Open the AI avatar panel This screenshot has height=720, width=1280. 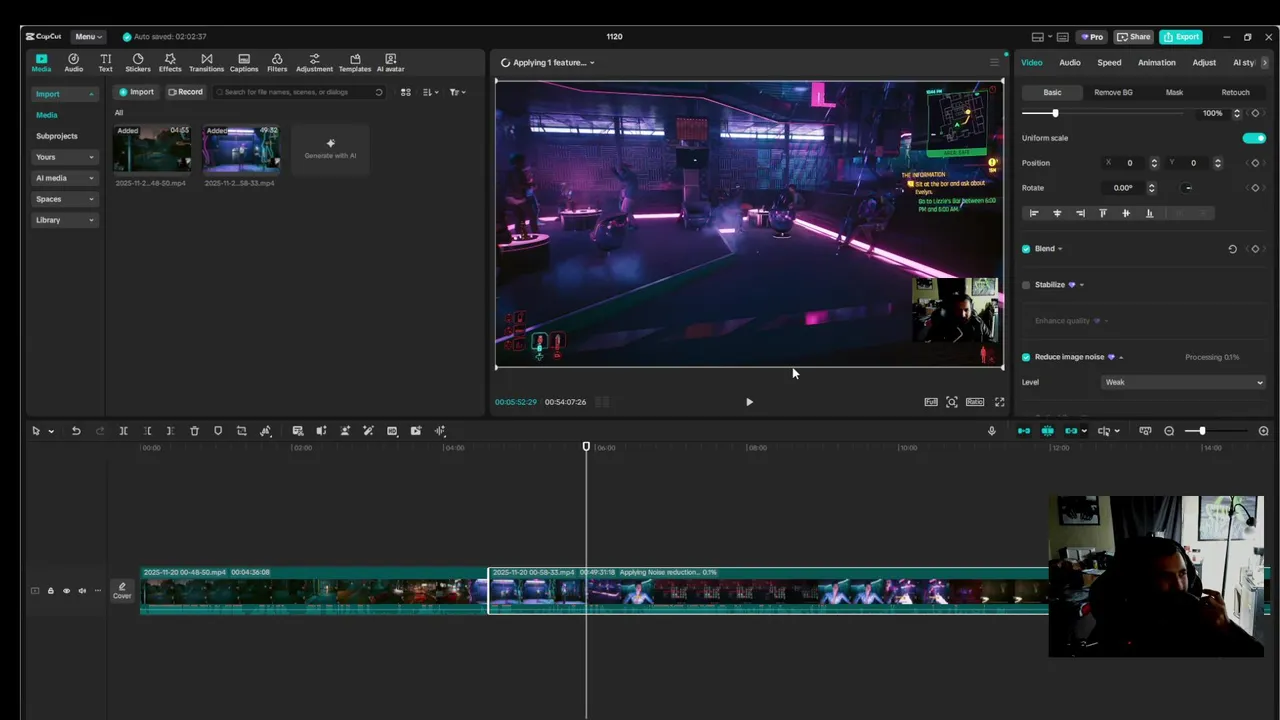[390, 63]
